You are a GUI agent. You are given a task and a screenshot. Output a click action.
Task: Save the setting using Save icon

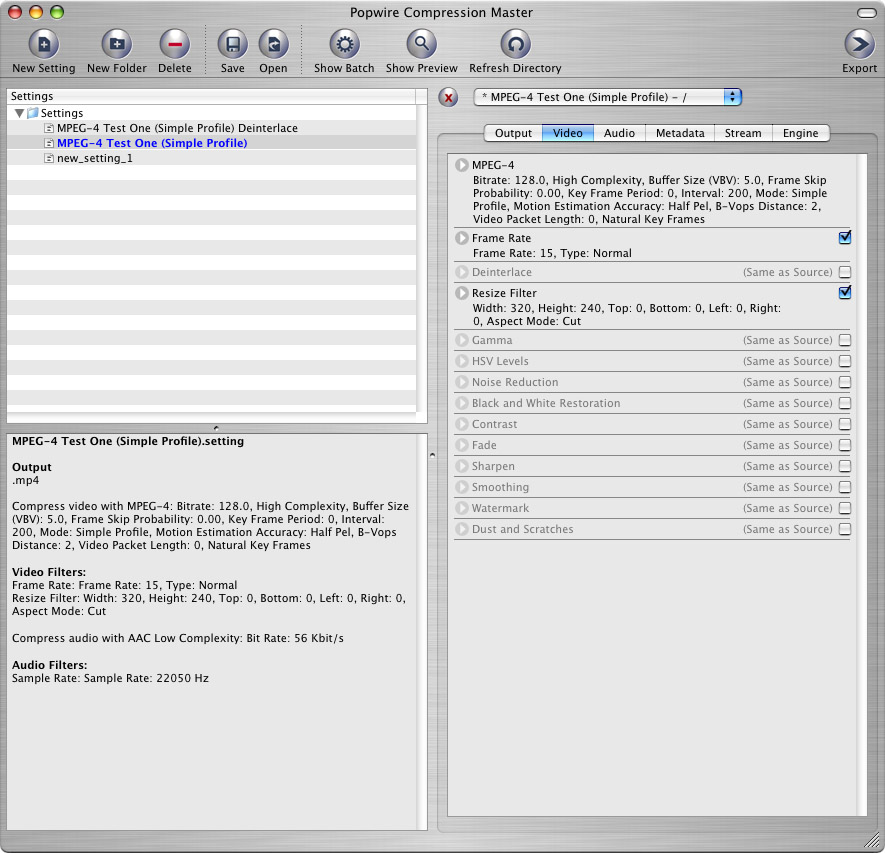pyautogui.click(x=232, y=44)
